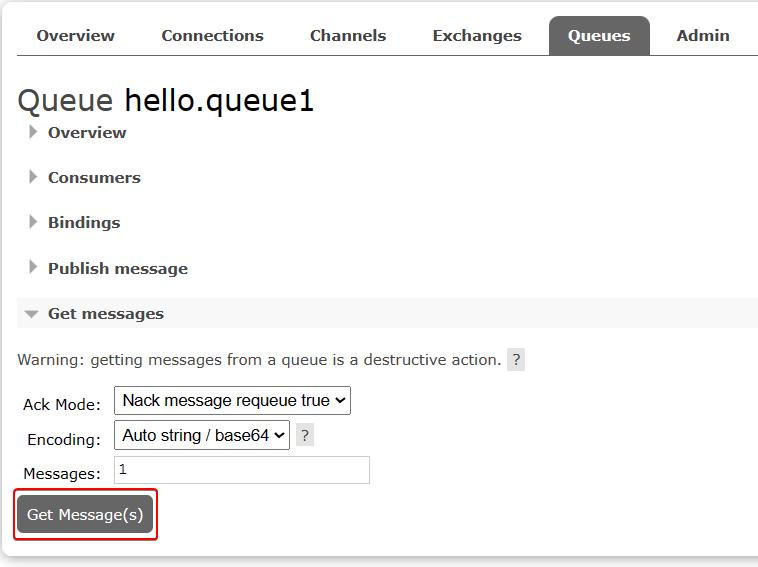This screenshot has width=758, height=567.
Task: Select the Admin tab
Action: tap(702, 36)
